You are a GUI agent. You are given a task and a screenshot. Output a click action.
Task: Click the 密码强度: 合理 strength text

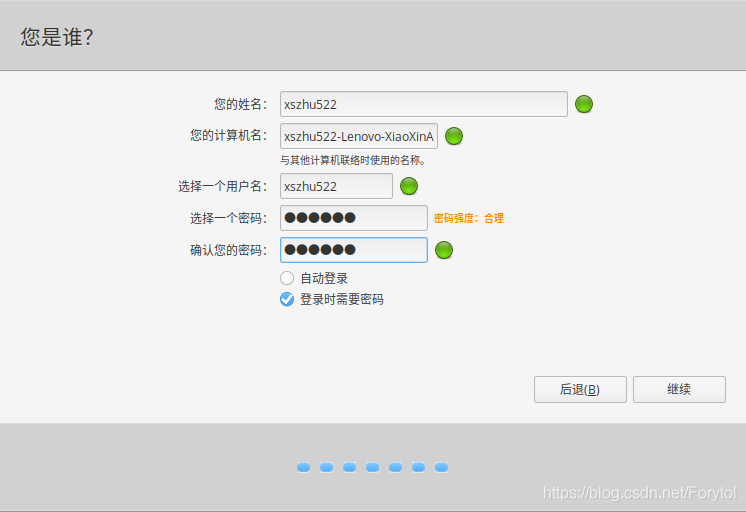click(x=469, y=218)
